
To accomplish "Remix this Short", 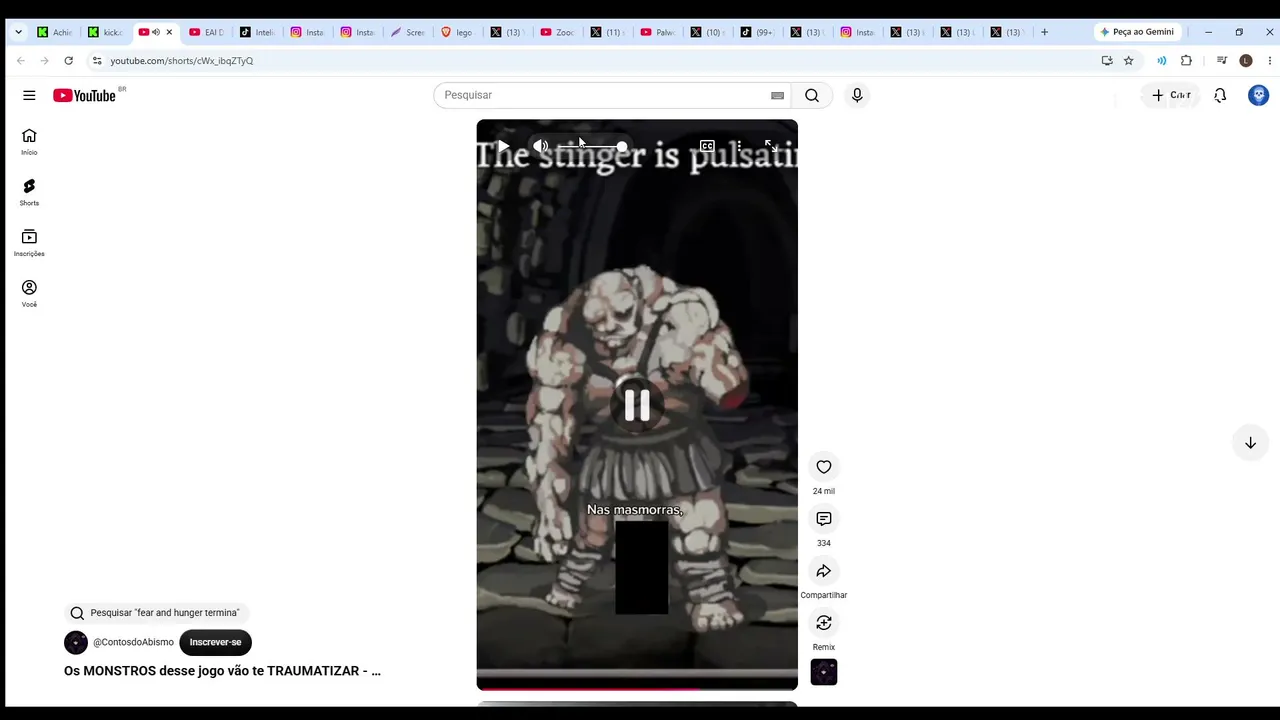I will click(x=824, y=623).
